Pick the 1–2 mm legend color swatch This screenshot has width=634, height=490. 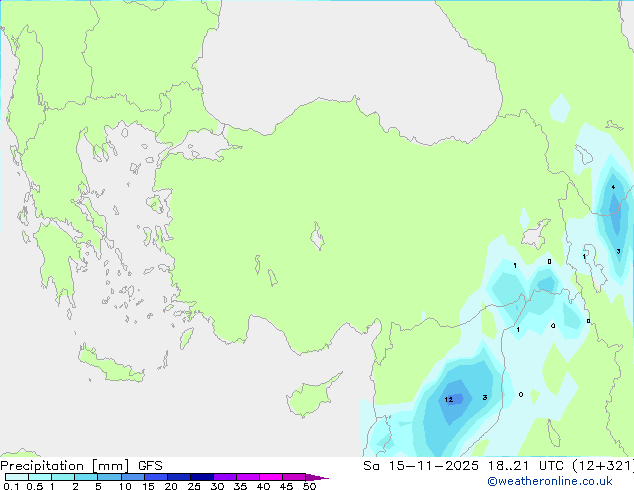pos(63,477)
